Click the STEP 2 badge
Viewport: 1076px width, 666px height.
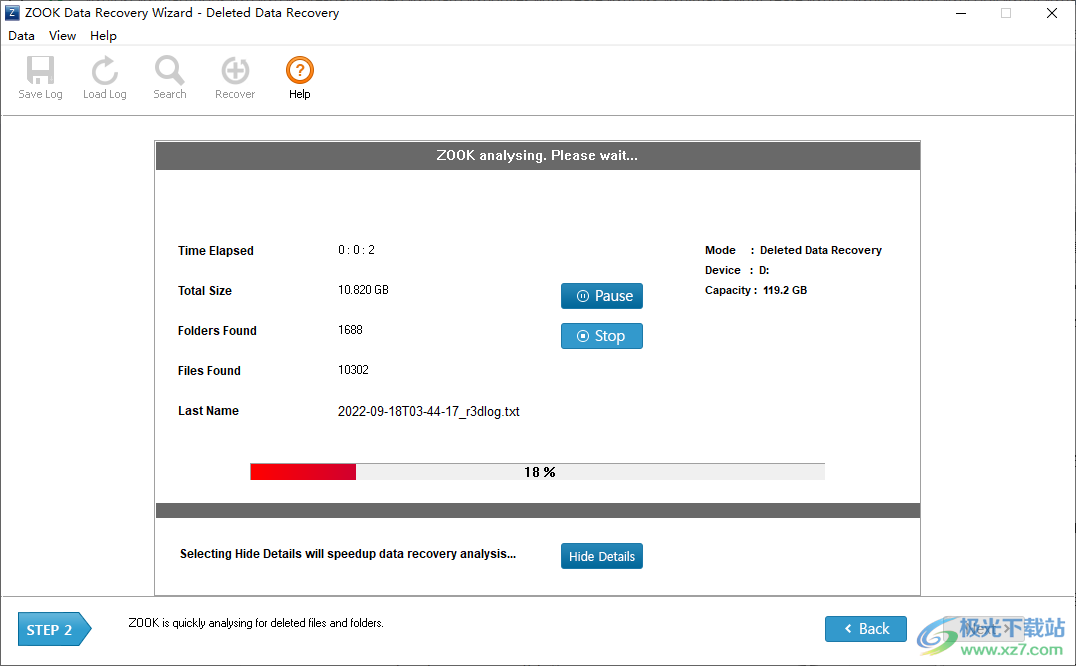(48, 629)
